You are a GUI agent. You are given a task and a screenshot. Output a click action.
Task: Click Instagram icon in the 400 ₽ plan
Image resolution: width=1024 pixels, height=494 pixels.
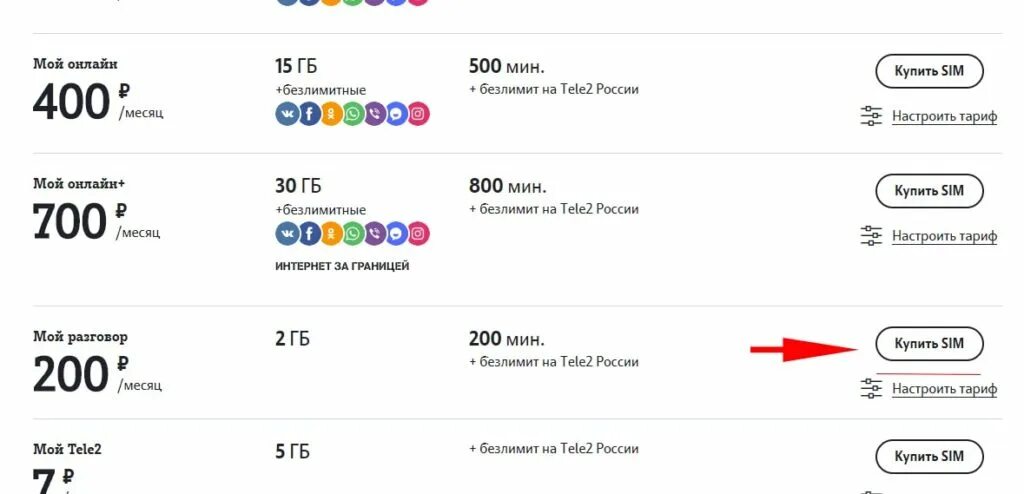click(x=419, y=114)
